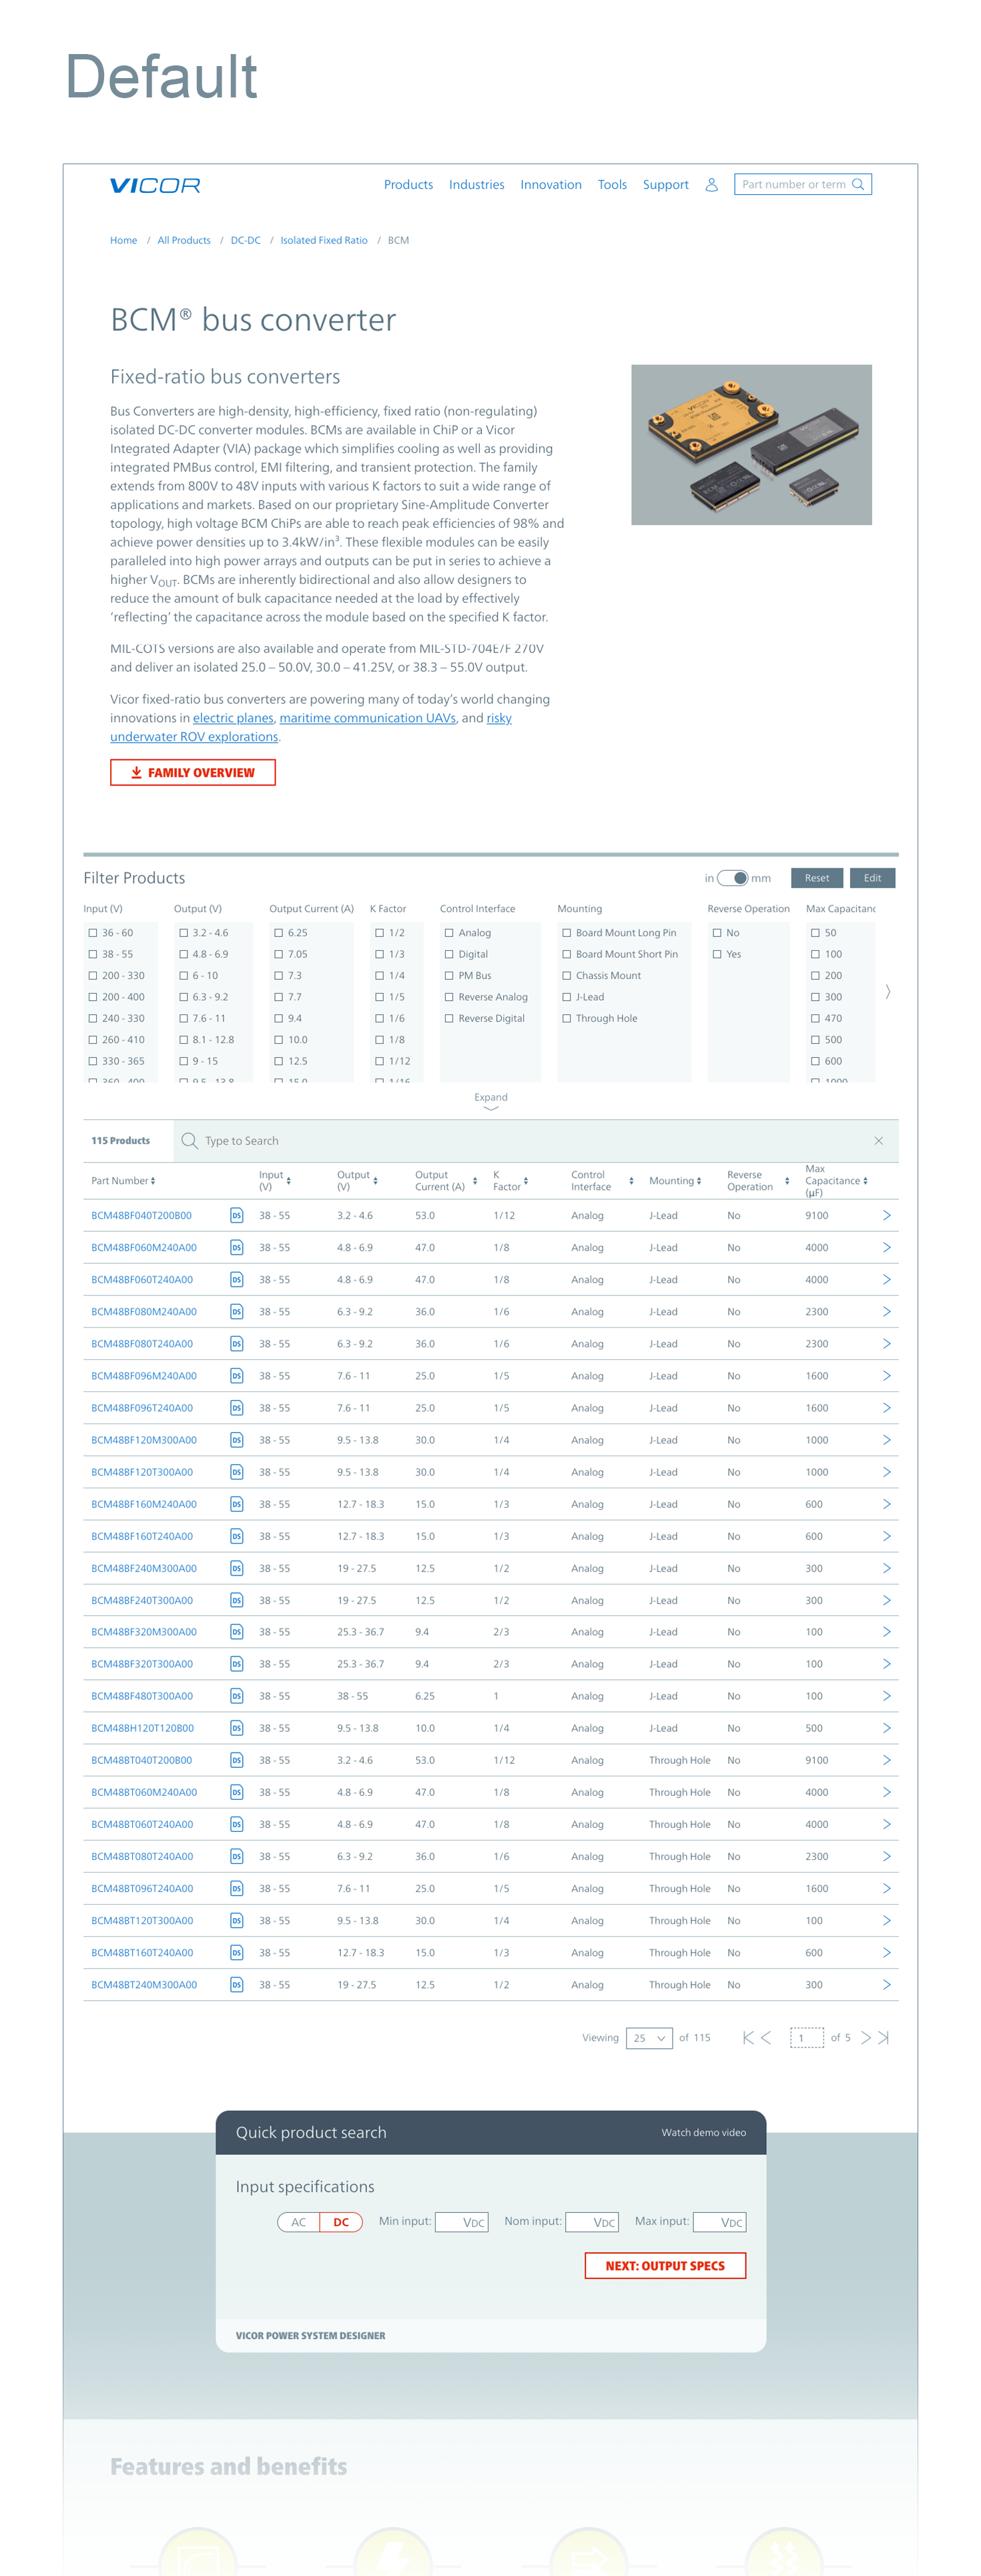Open datasheet icon for BCM48BF040T200B00
Viewport: 981px width, 2576px height.
point(236,1215)
